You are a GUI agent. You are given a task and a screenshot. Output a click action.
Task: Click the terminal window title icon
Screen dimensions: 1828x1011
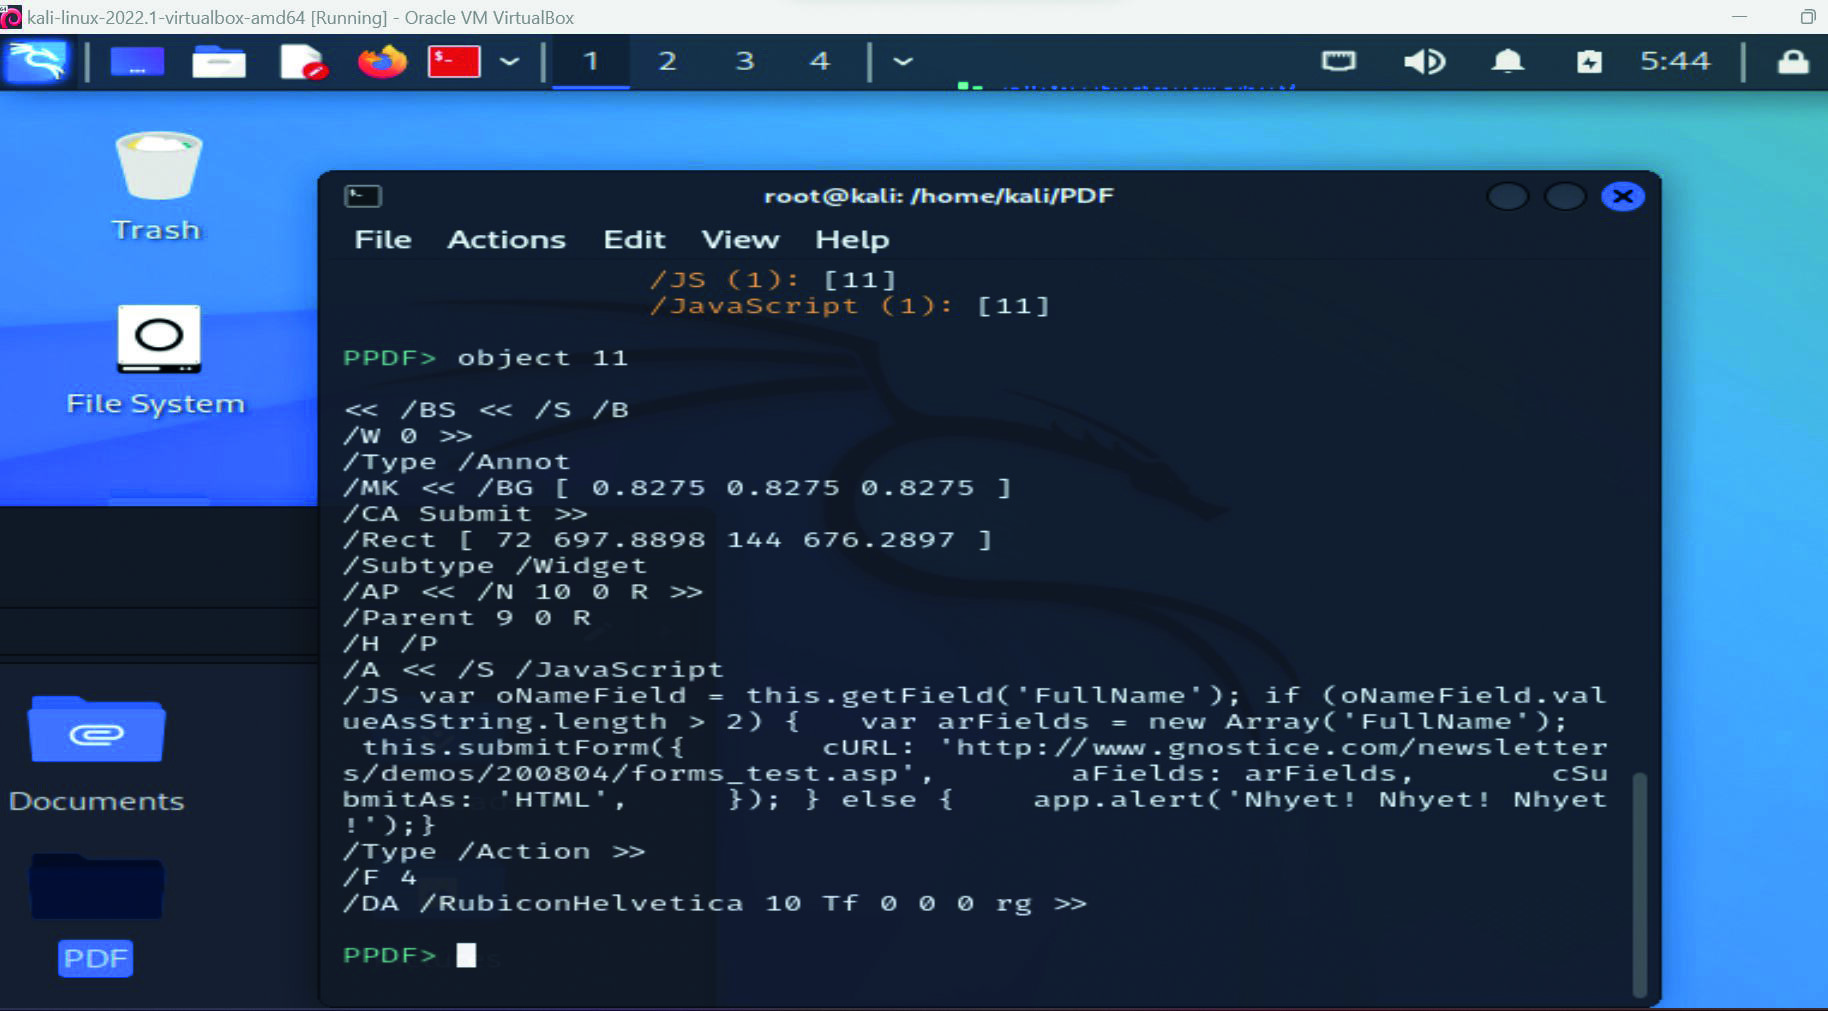363,196
